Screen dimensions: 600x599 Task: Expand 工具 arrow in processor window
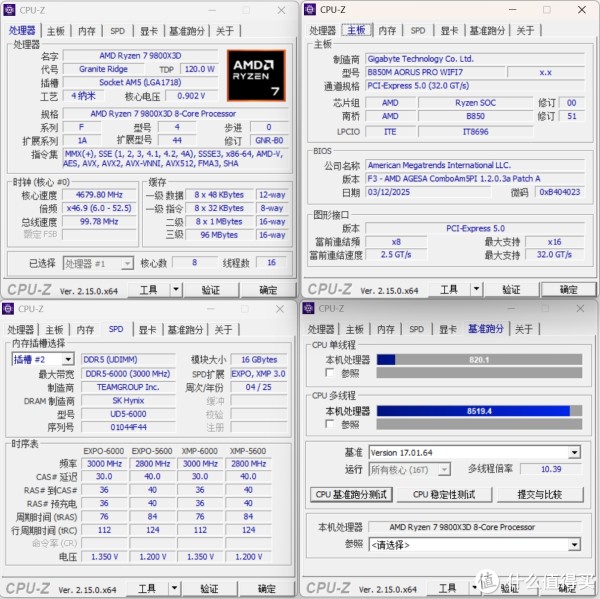click(x=176, y=290)
